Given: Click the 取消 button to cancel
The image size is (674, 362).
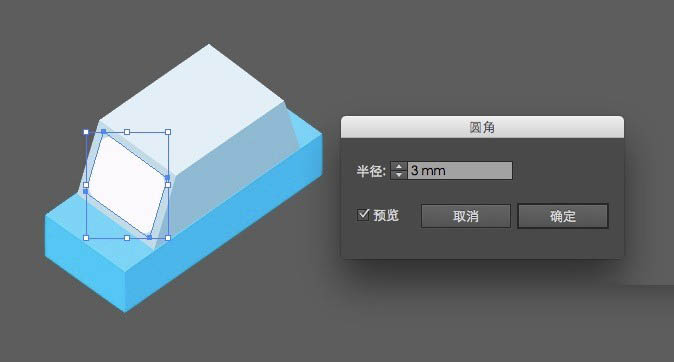Looking at the screenshot, I should click(466, 216).
